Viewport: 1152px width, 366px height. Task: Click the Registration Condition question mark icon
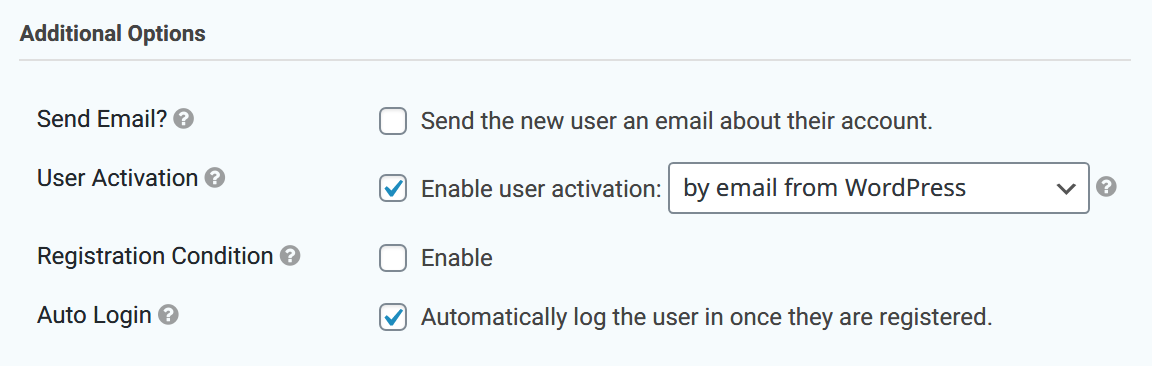pos(290,256)
